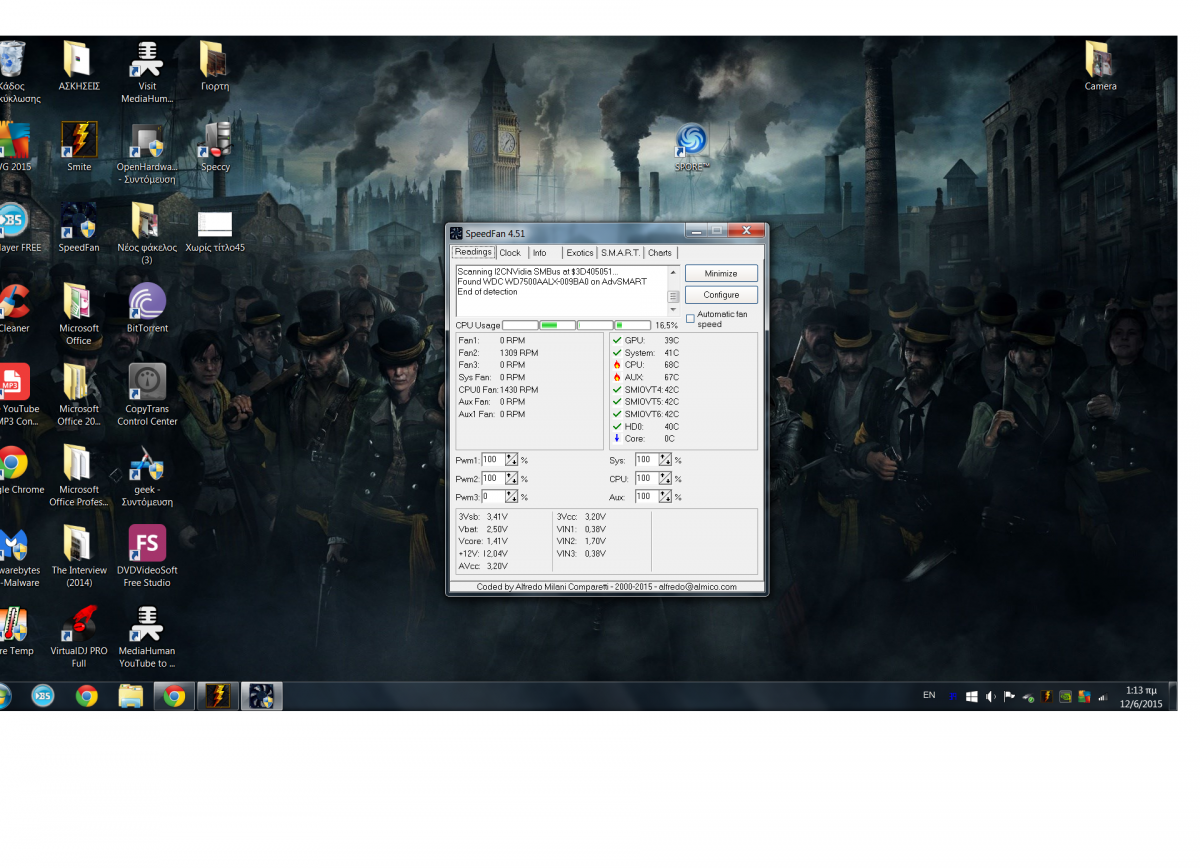This screenshot has width=1200, height=868.
Task: Adjust the Sys speed spinner arrows
Action: pos(666,460)
